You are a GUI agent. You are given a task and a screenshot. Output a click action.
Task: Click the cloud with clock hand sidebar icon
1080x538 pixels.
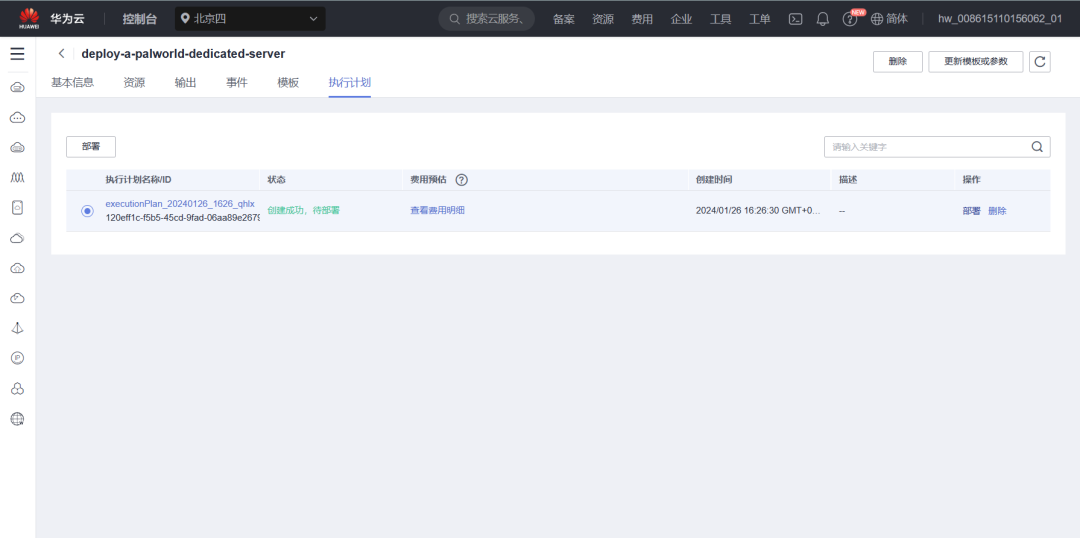pos(18,298)
